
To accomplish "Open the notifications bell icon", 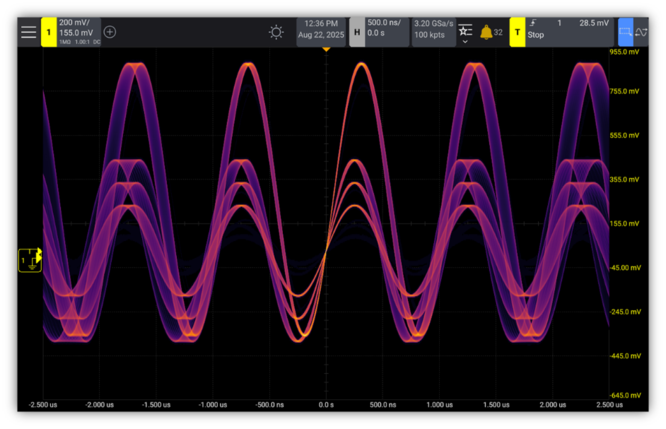I will (x=486, y=32).
